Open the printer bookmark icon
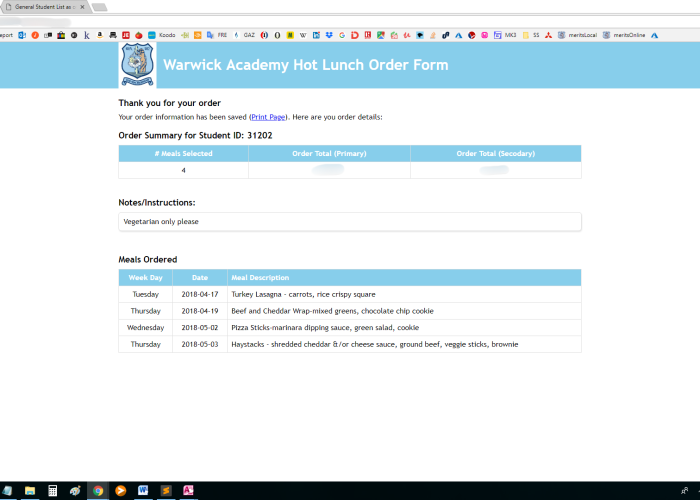 click(x=113, y=35)
